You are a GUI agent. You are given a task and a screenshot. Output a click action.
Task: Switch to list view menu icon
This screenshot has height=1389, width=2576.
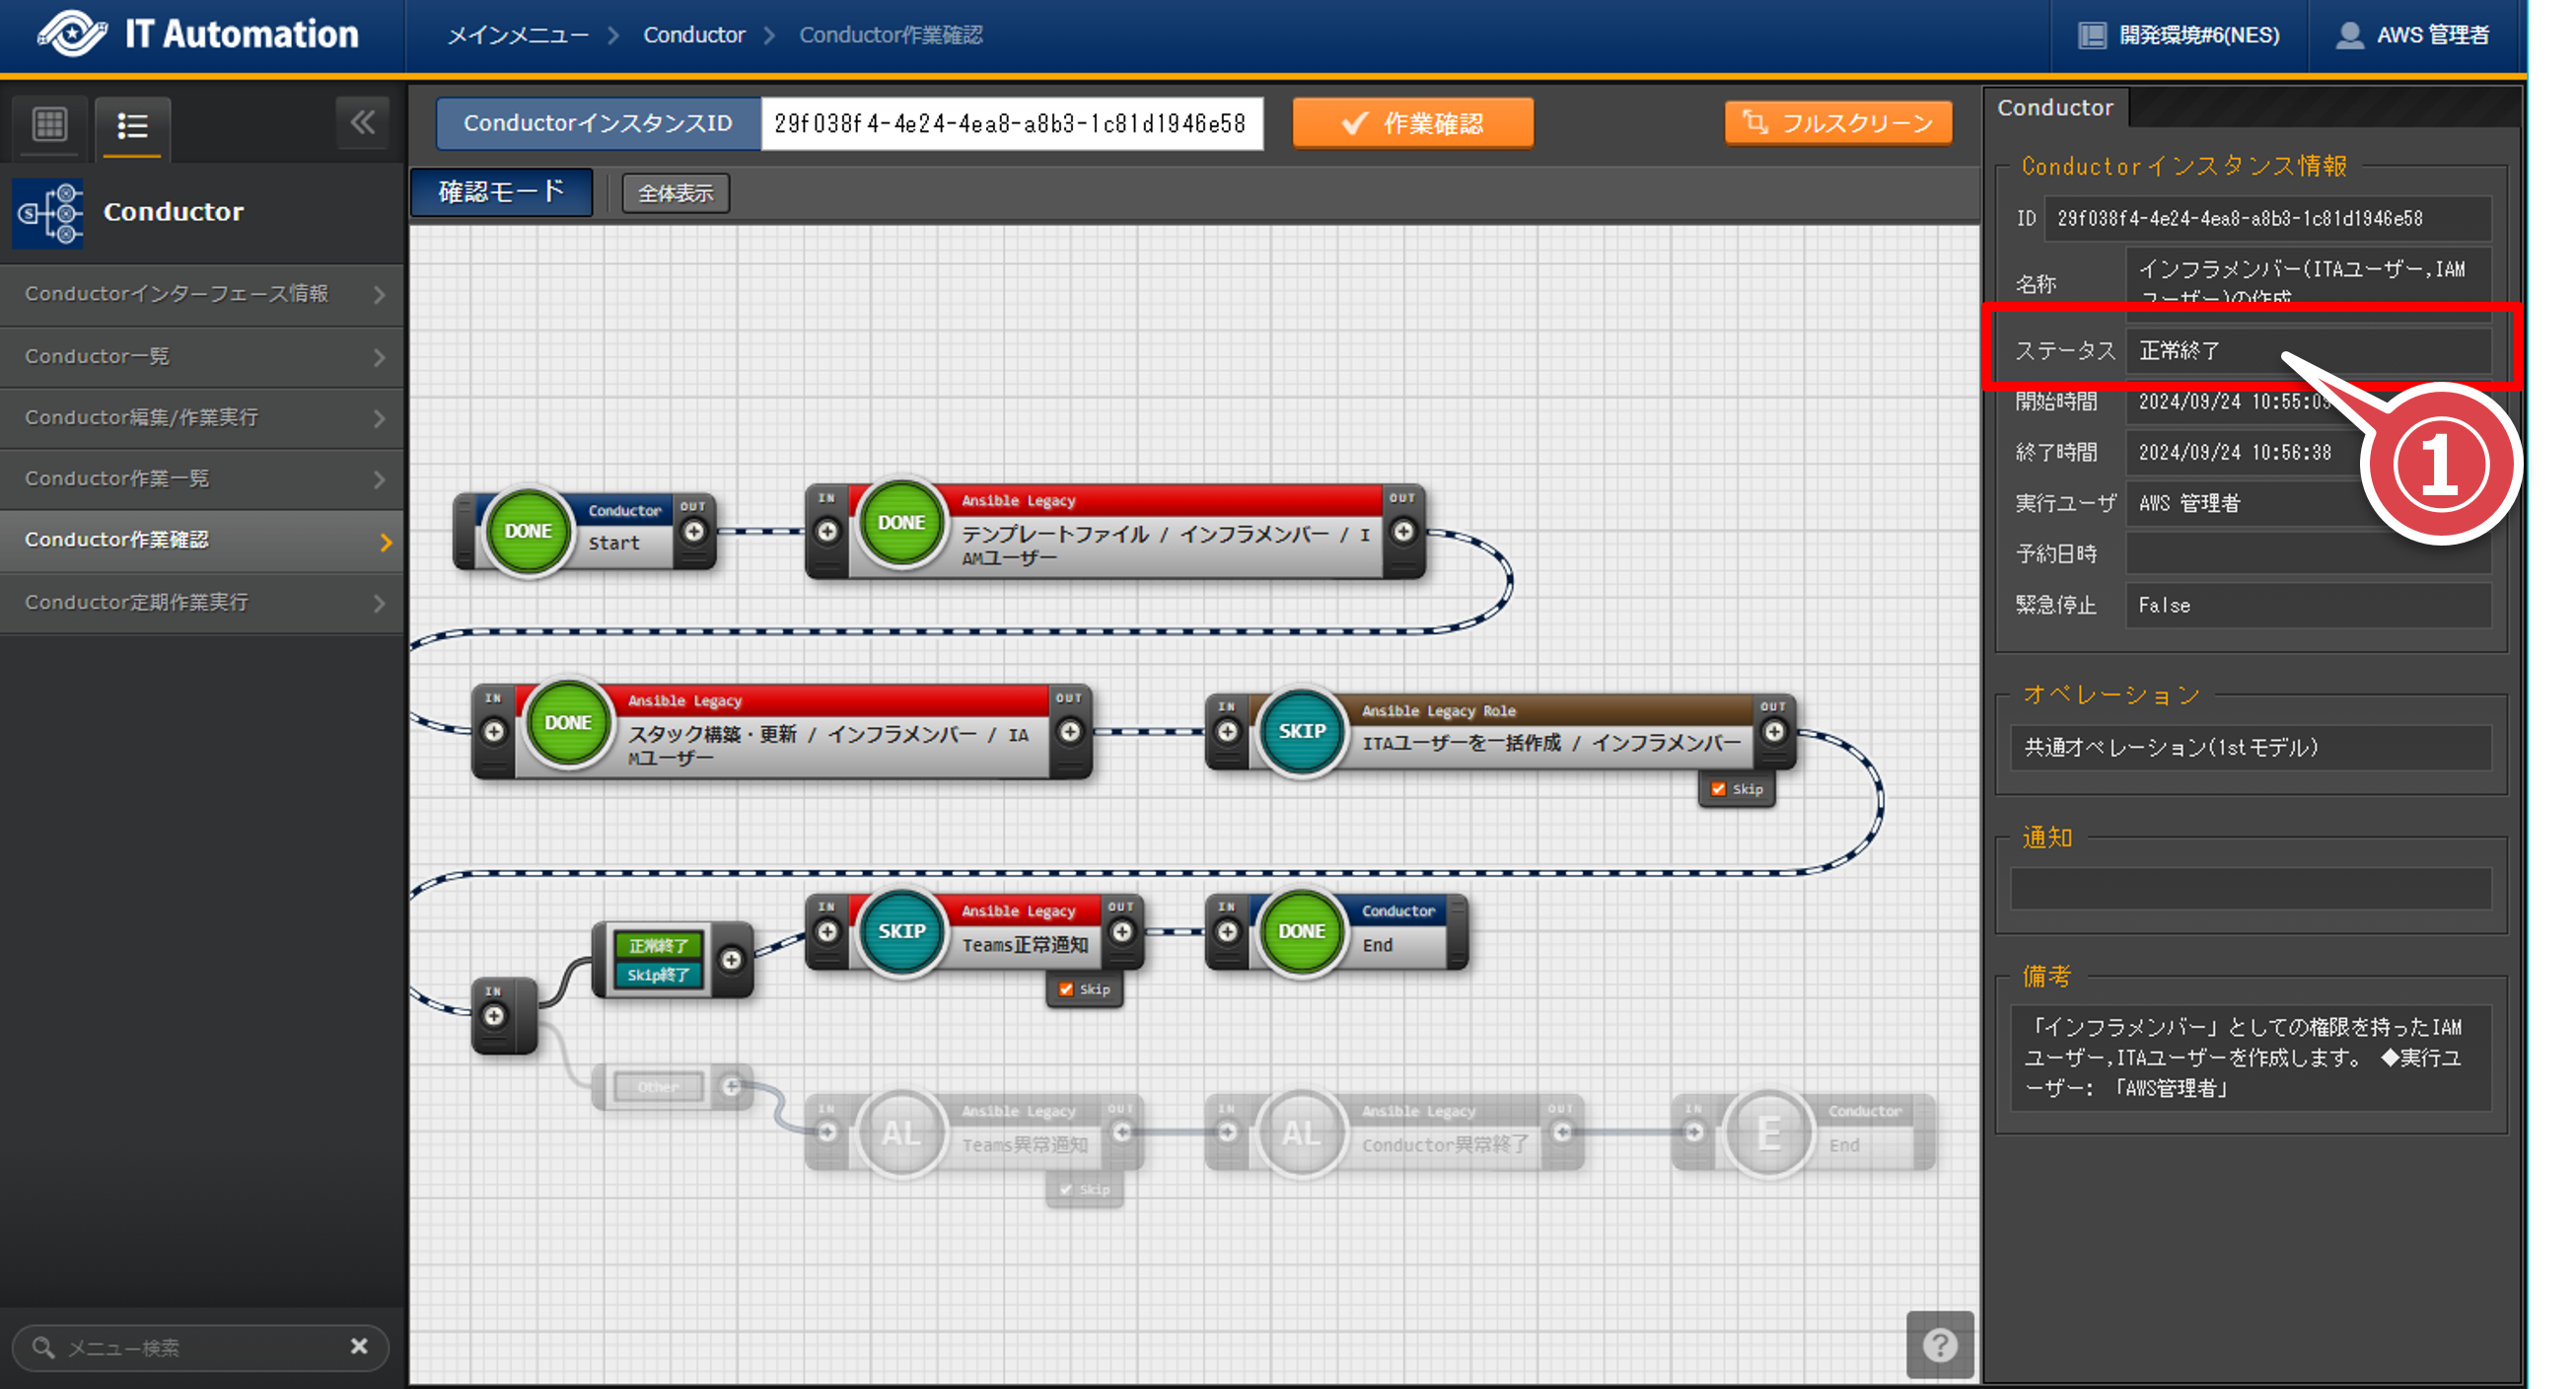tap(132, 126)
